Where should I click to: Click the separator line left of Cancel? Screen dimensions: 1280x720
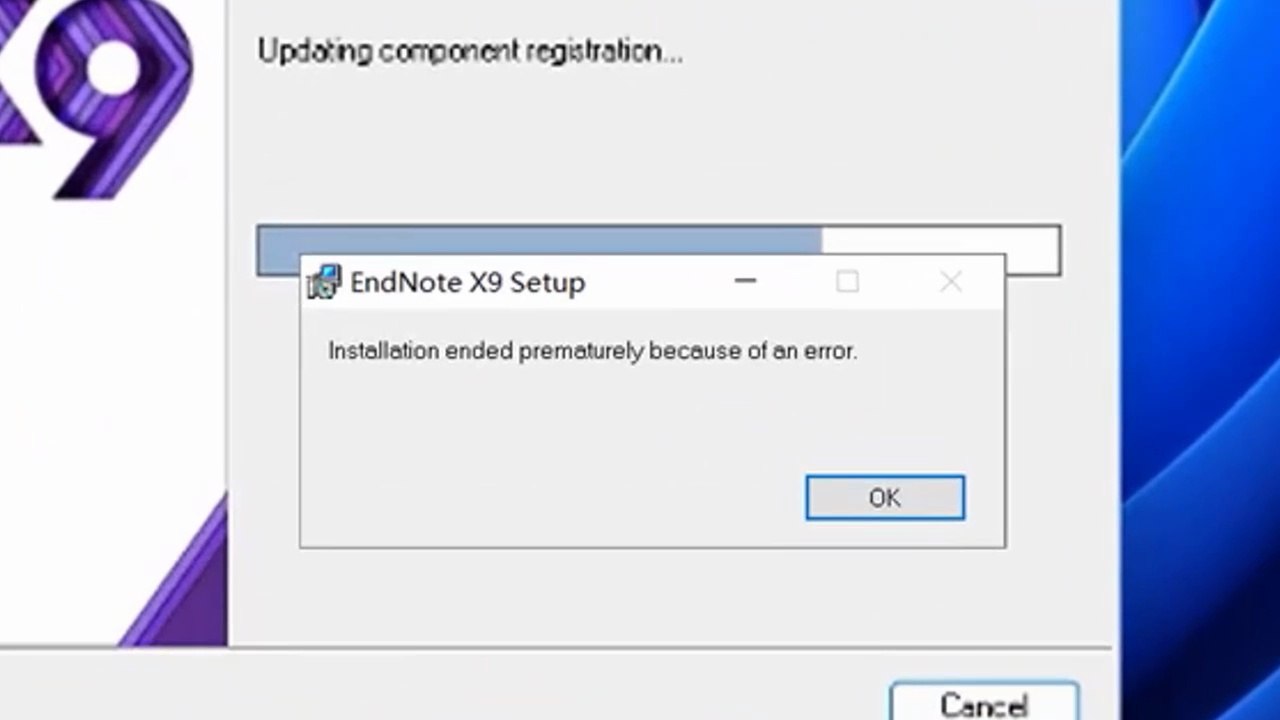click(x=500, y=649)
